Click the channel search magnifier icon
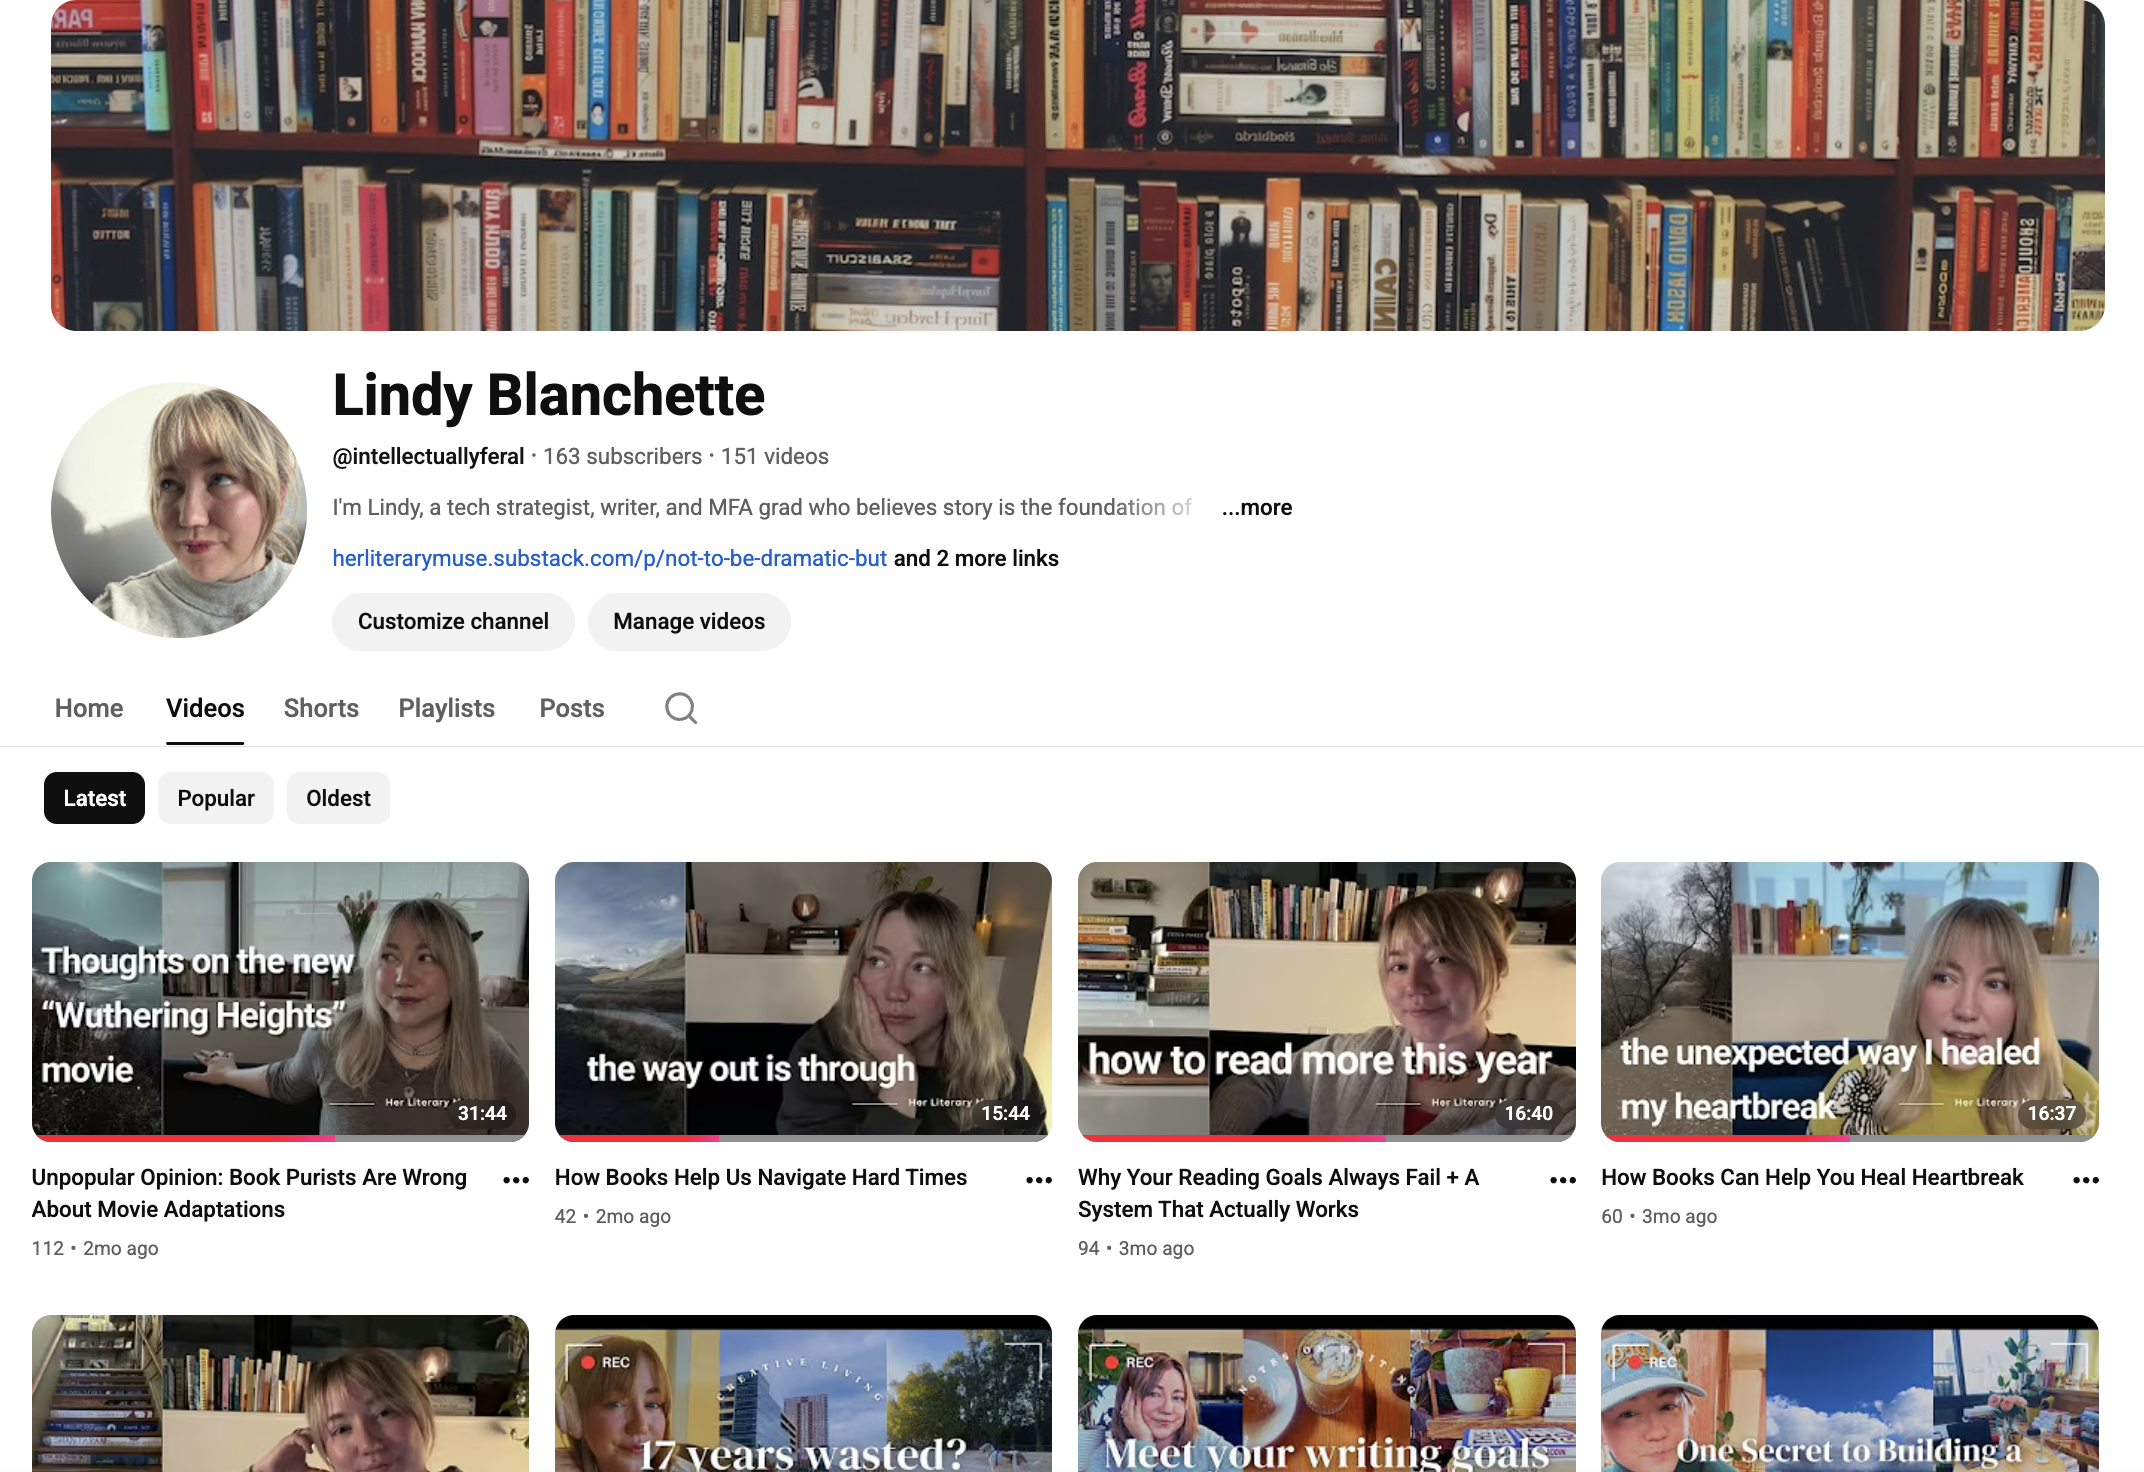This screenshot has height=1472, width=2144. coord(681,708)
